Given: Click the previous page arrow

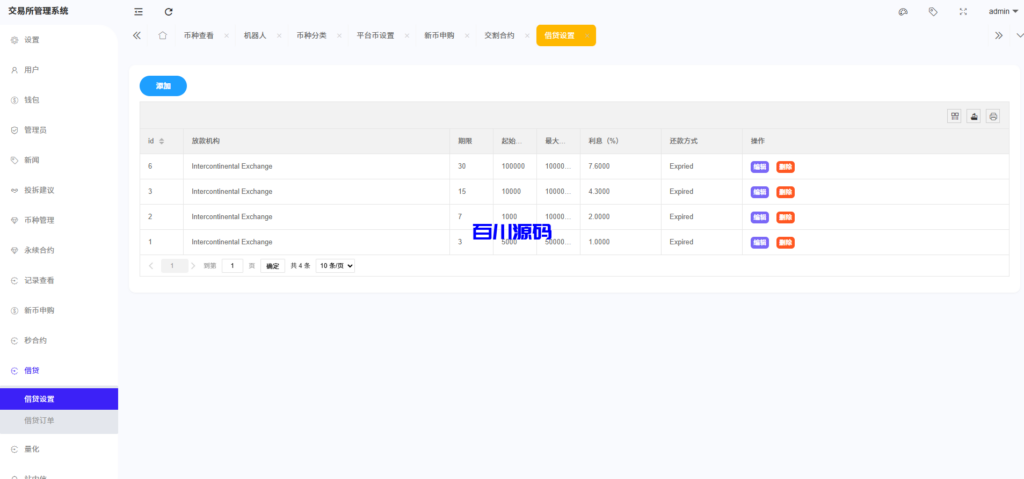Looking at the screenshot, I should [x=152, y=266].
